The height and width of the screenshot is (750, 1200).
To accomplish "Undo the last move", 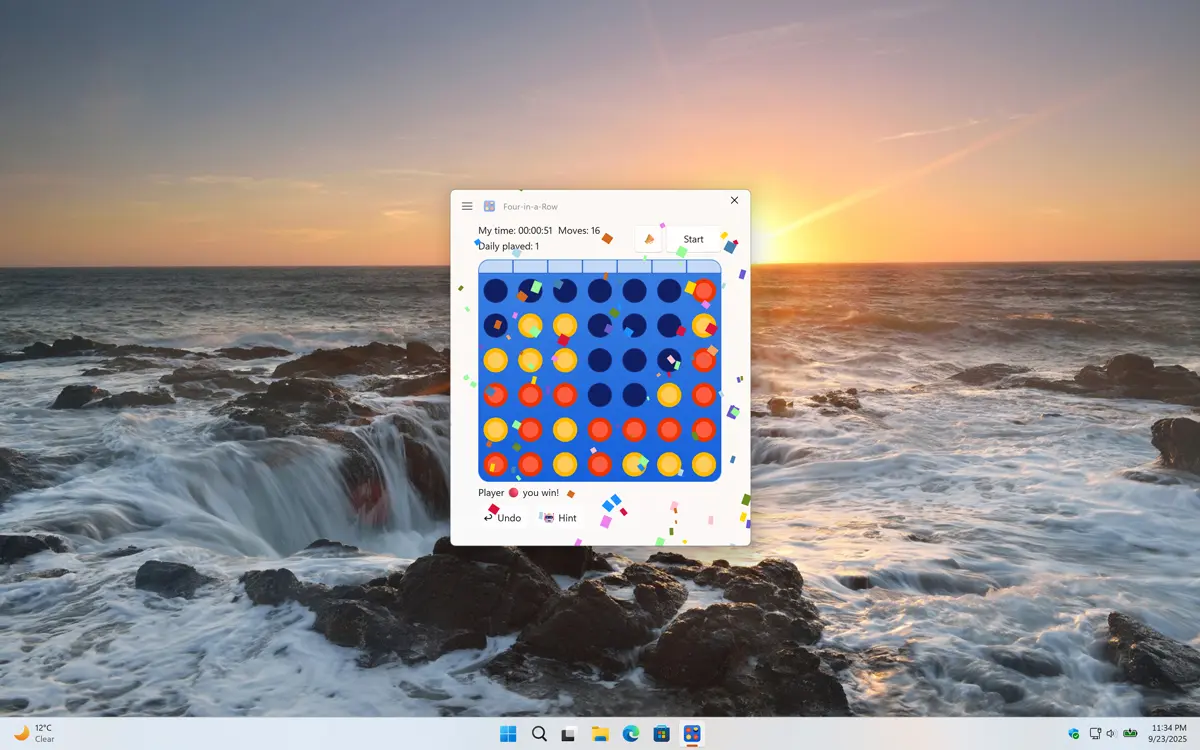I will pyautogui.click(x=502, y=518).
